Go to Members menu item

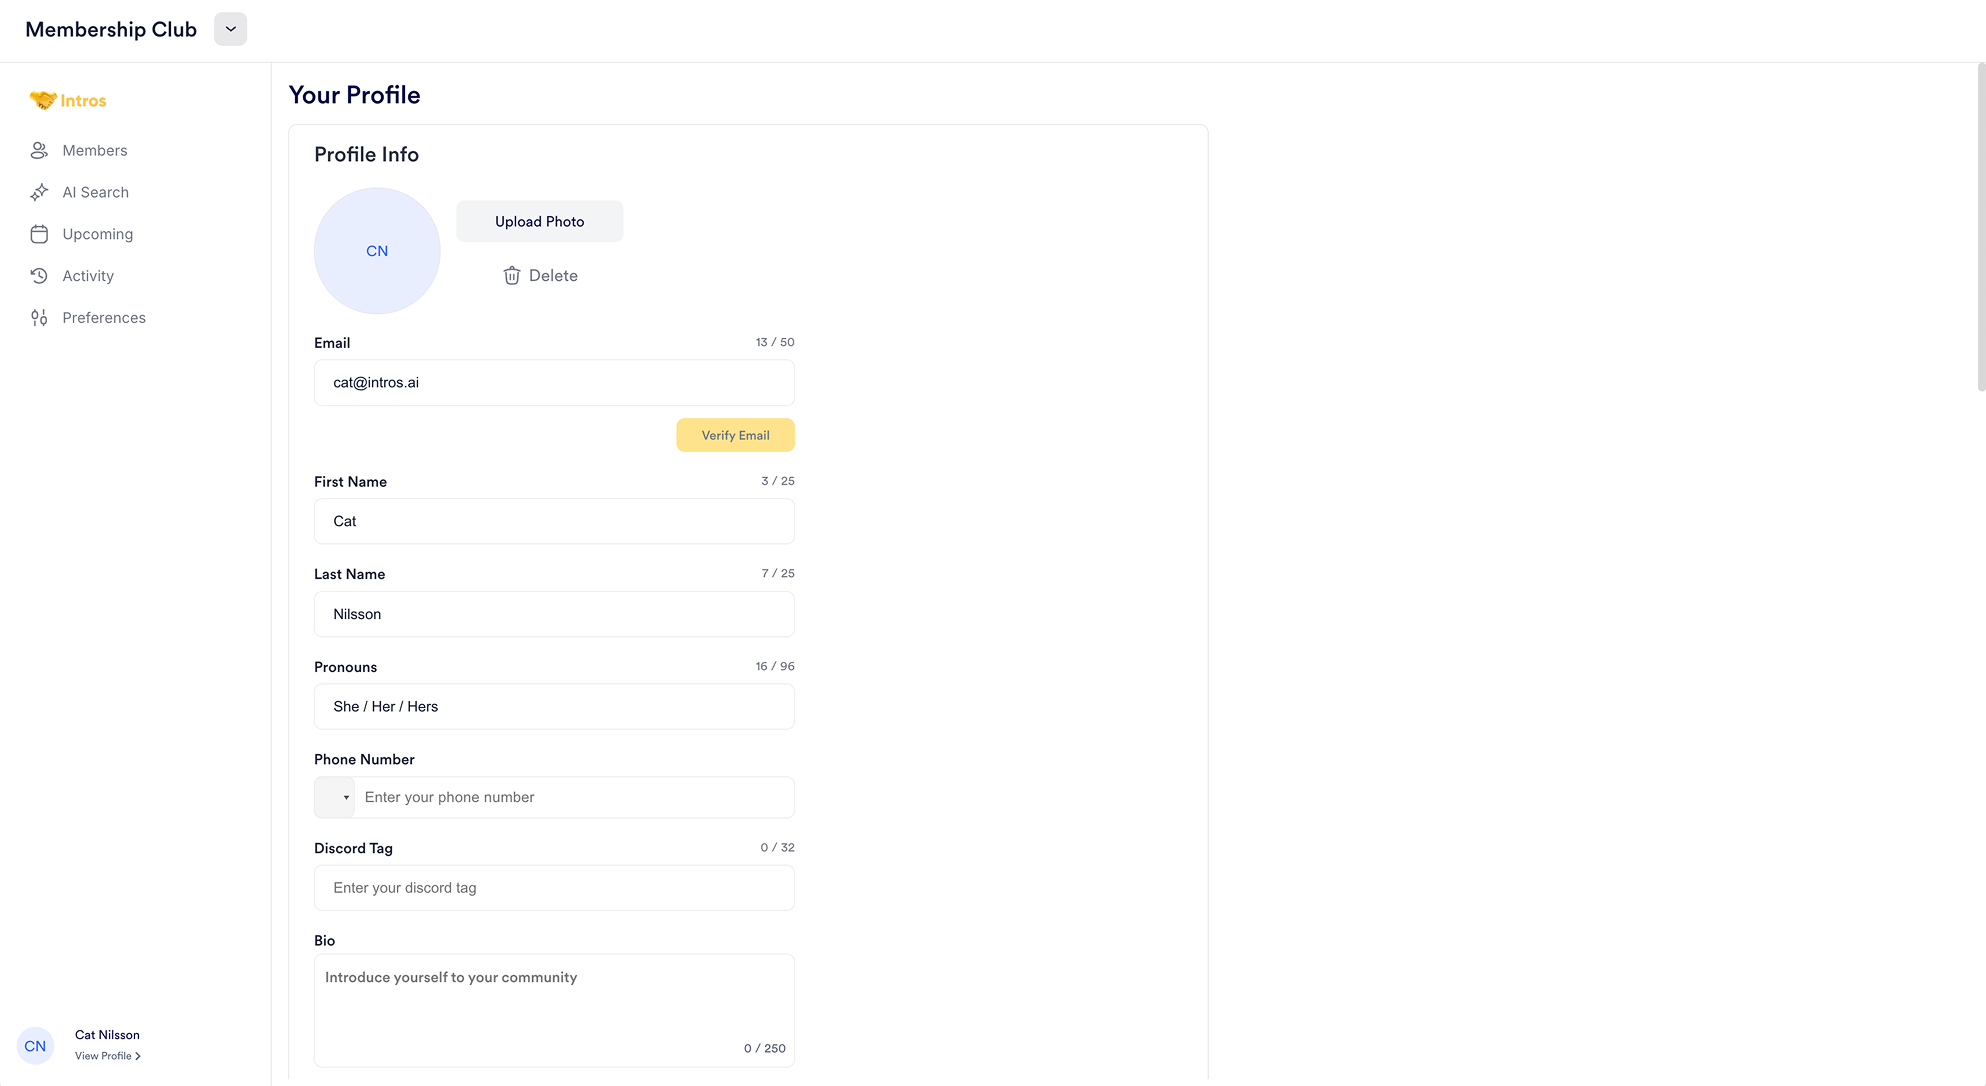[95, 150]
